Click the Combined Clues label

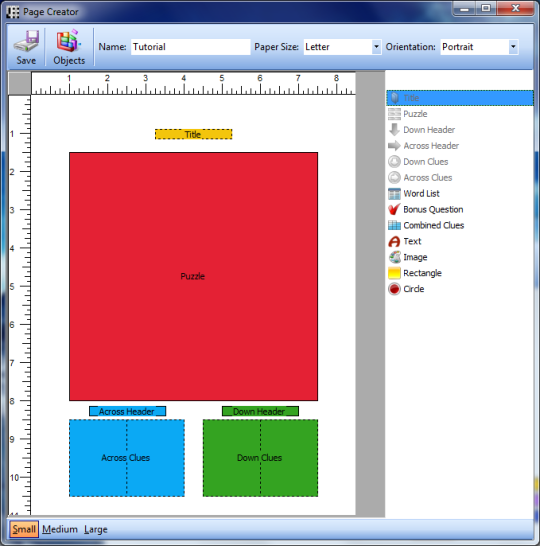pos(433,225)
